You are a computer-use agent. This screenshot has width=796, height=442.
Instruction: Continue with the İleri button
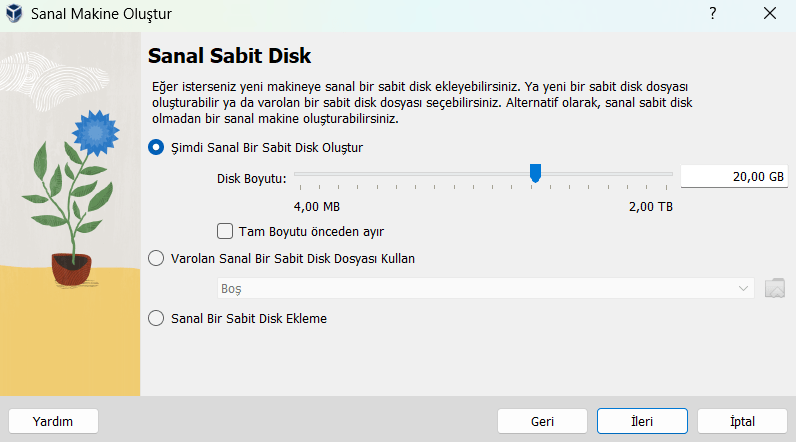point(642,421)
